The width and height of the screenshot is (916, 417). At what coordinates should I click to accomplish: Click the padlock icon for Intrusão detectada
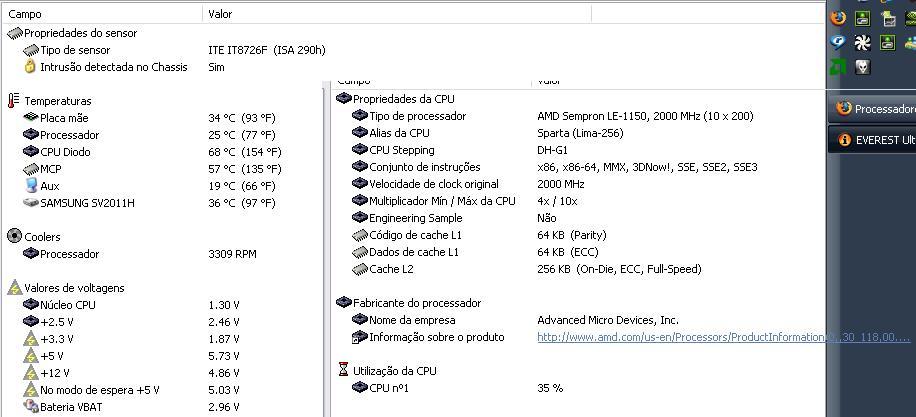click(x=30, y=67)
